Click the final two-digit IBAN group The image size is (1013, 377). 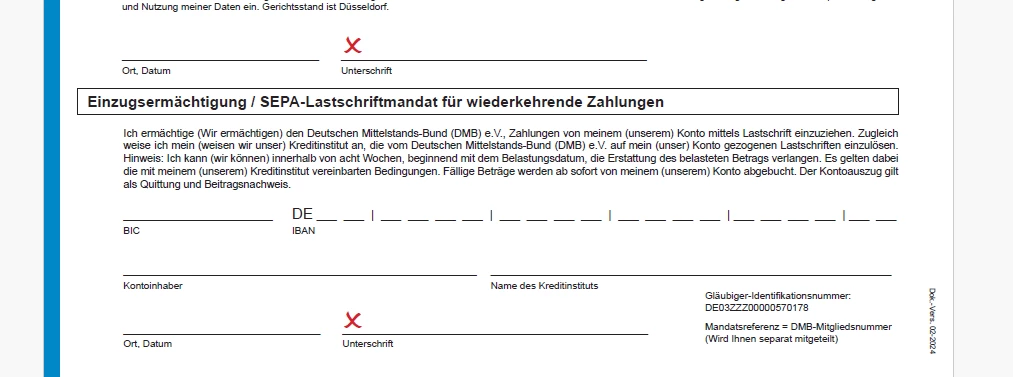click(873, 219)
